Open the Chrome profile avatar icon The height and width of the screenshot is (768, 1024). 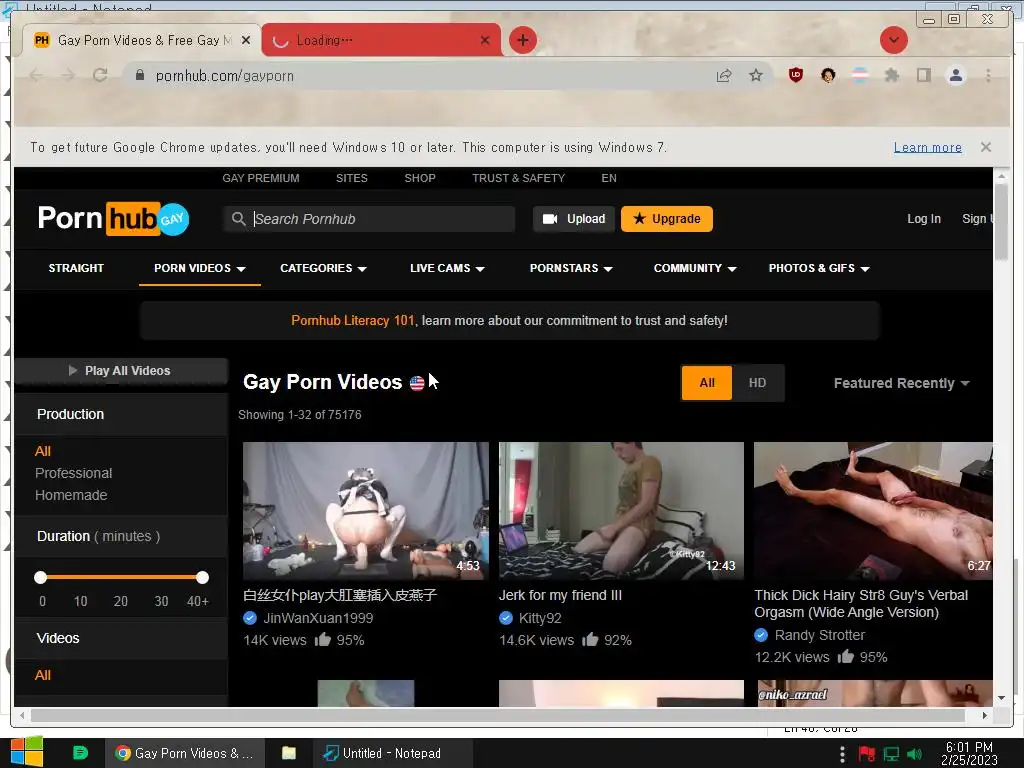[x=955, y=76]
